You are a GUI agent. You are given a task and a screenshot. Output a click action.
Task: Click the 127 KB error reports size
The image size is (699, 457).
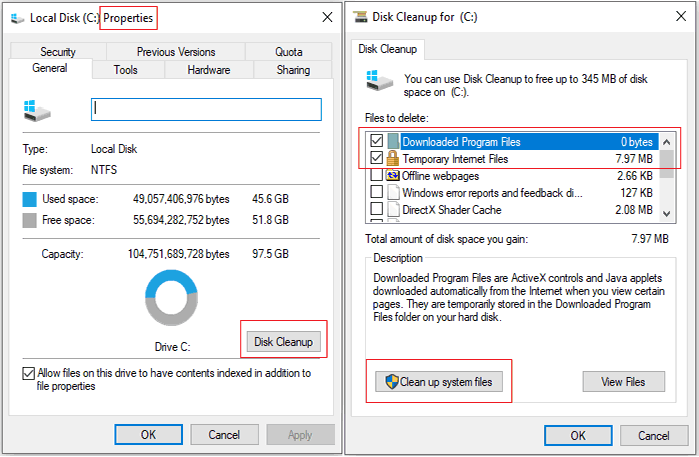637,193
